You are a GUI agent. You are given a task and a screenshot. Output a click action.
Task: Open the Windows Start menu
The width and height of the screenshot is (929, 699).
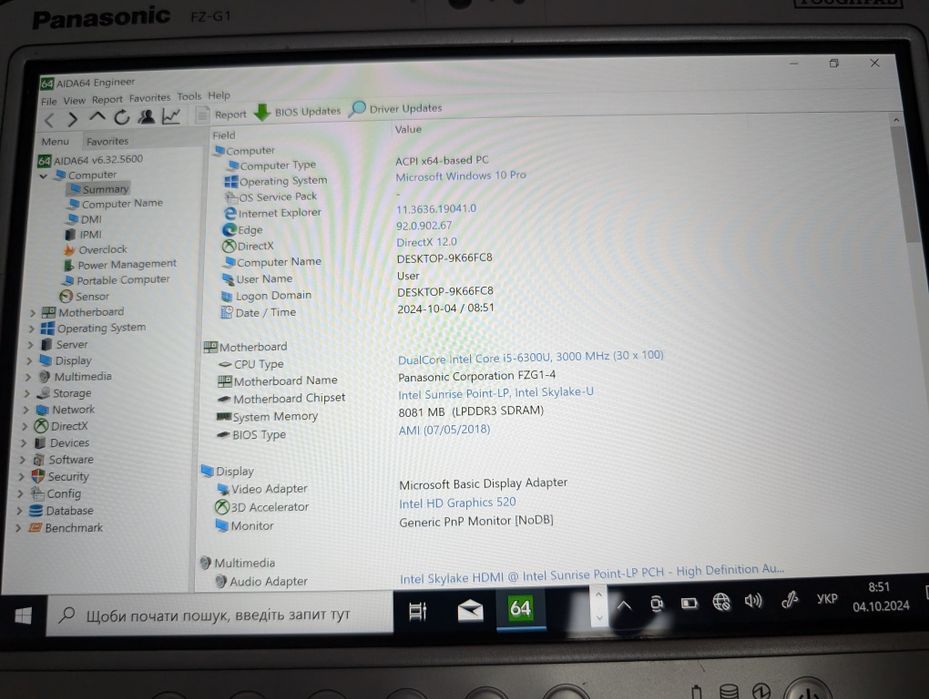[23, 617]
